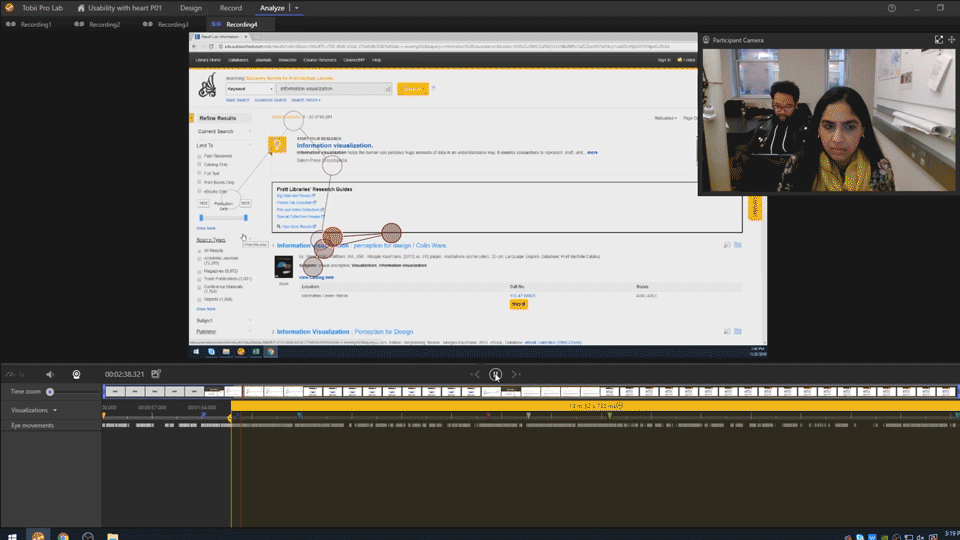Click the Start icon in the recorded screen's taskbar
Viewport: 960px width, 540px height.
197,351
